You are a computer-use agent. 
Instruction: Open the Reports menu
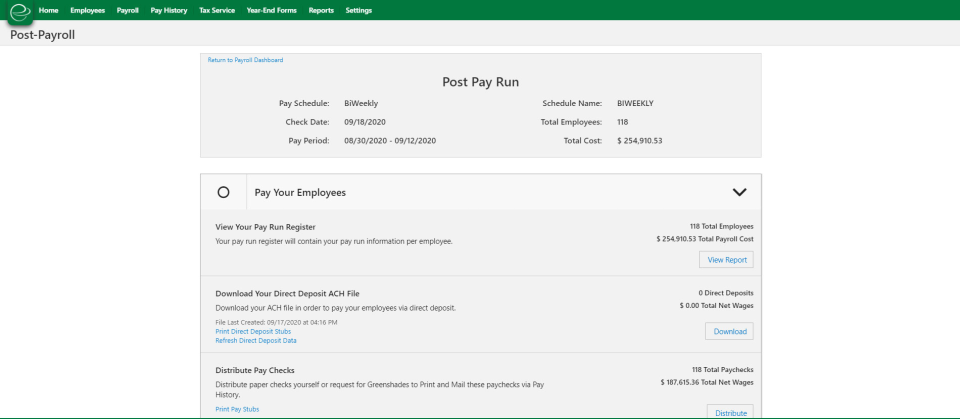[321, 10]
